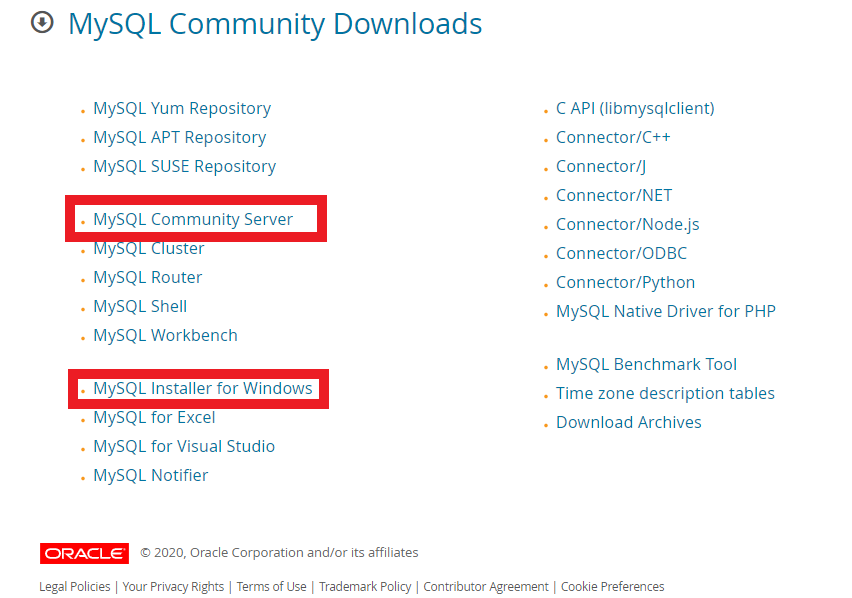Visit the Download Archives link
This screenshot has height=598, width=852.
point(629,422)
